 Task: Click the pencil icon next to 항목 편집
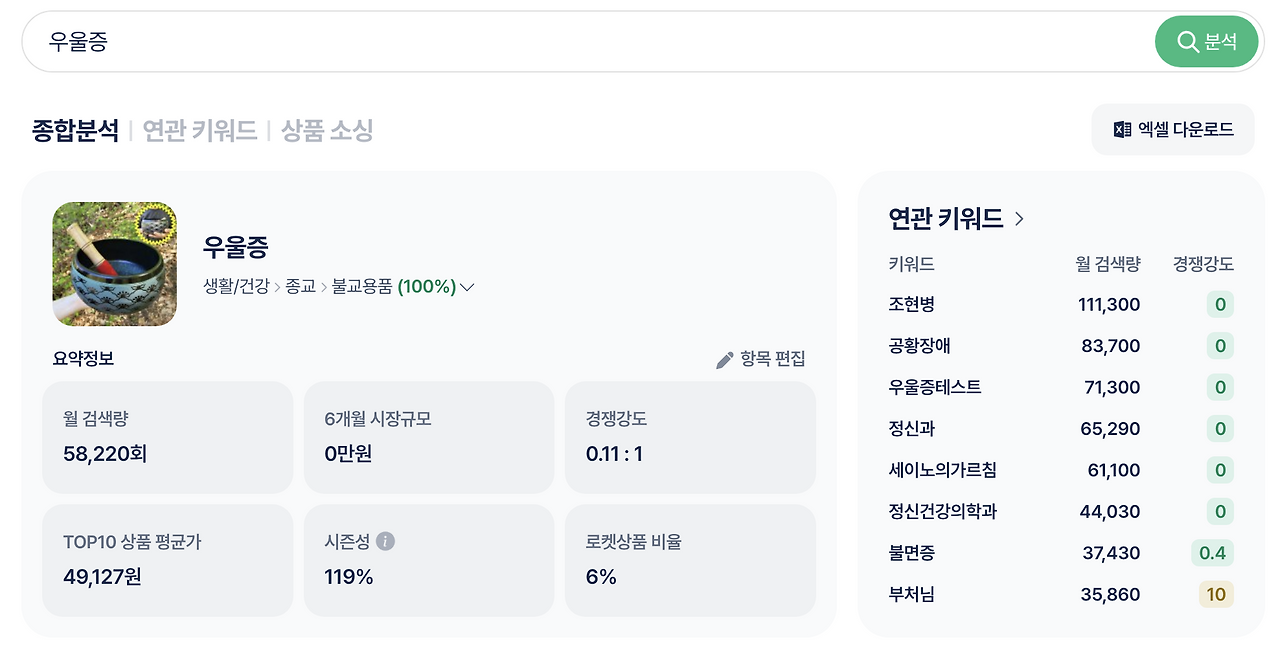[x=724, y=360]
